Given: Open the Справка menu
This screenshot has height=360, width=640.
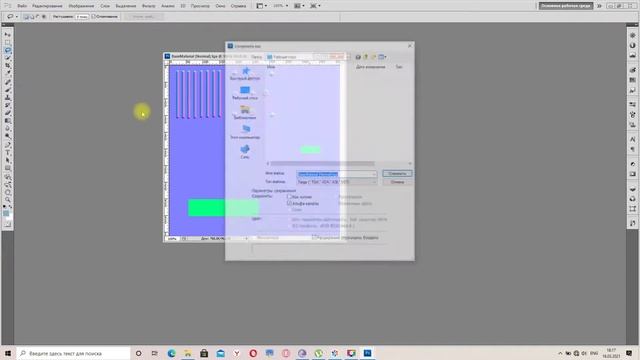Looking at the screenshot, I should (238, 6).
